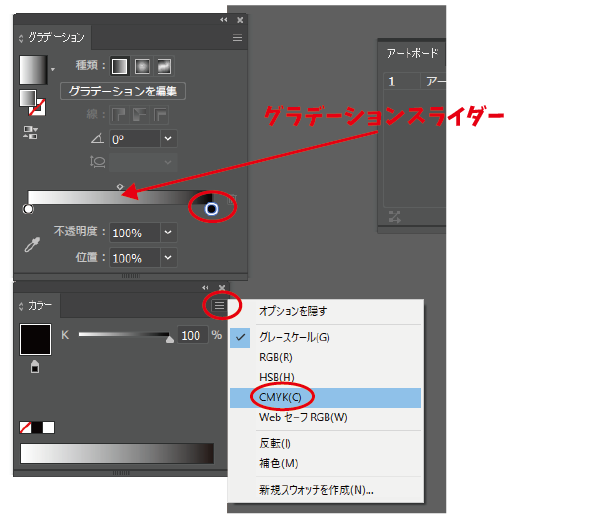Select the linear gradient type icon
The image size is (596, 518).
pyautogui.click(x=119, y=67)
